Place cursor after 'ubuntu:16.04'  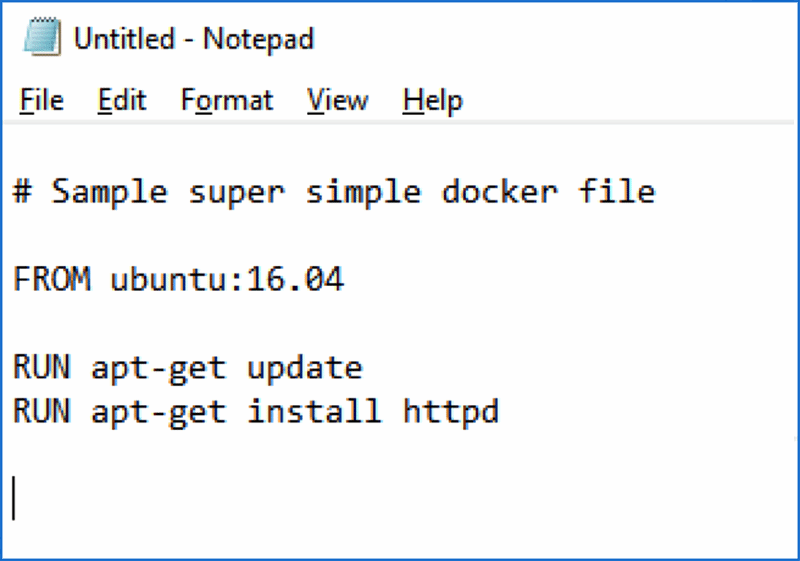(346, 279)
